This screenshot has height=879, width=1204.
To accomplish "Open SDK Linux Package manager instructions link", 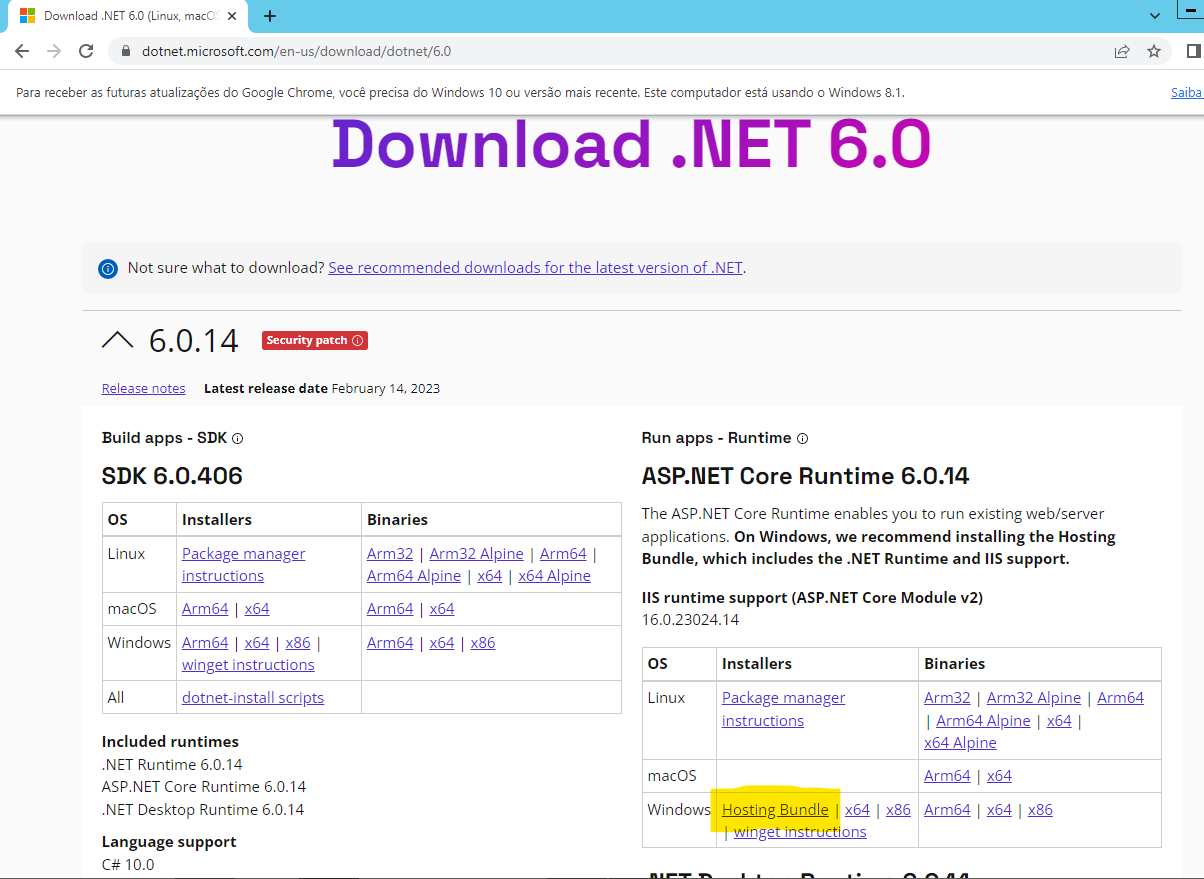I will tap(243, 565).
